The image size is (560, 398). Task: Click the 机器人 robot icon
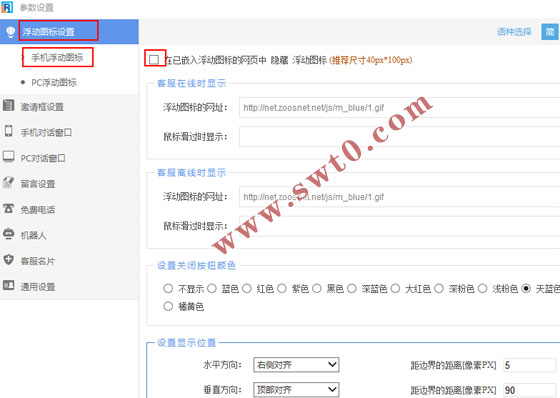(x=8, y=234)
